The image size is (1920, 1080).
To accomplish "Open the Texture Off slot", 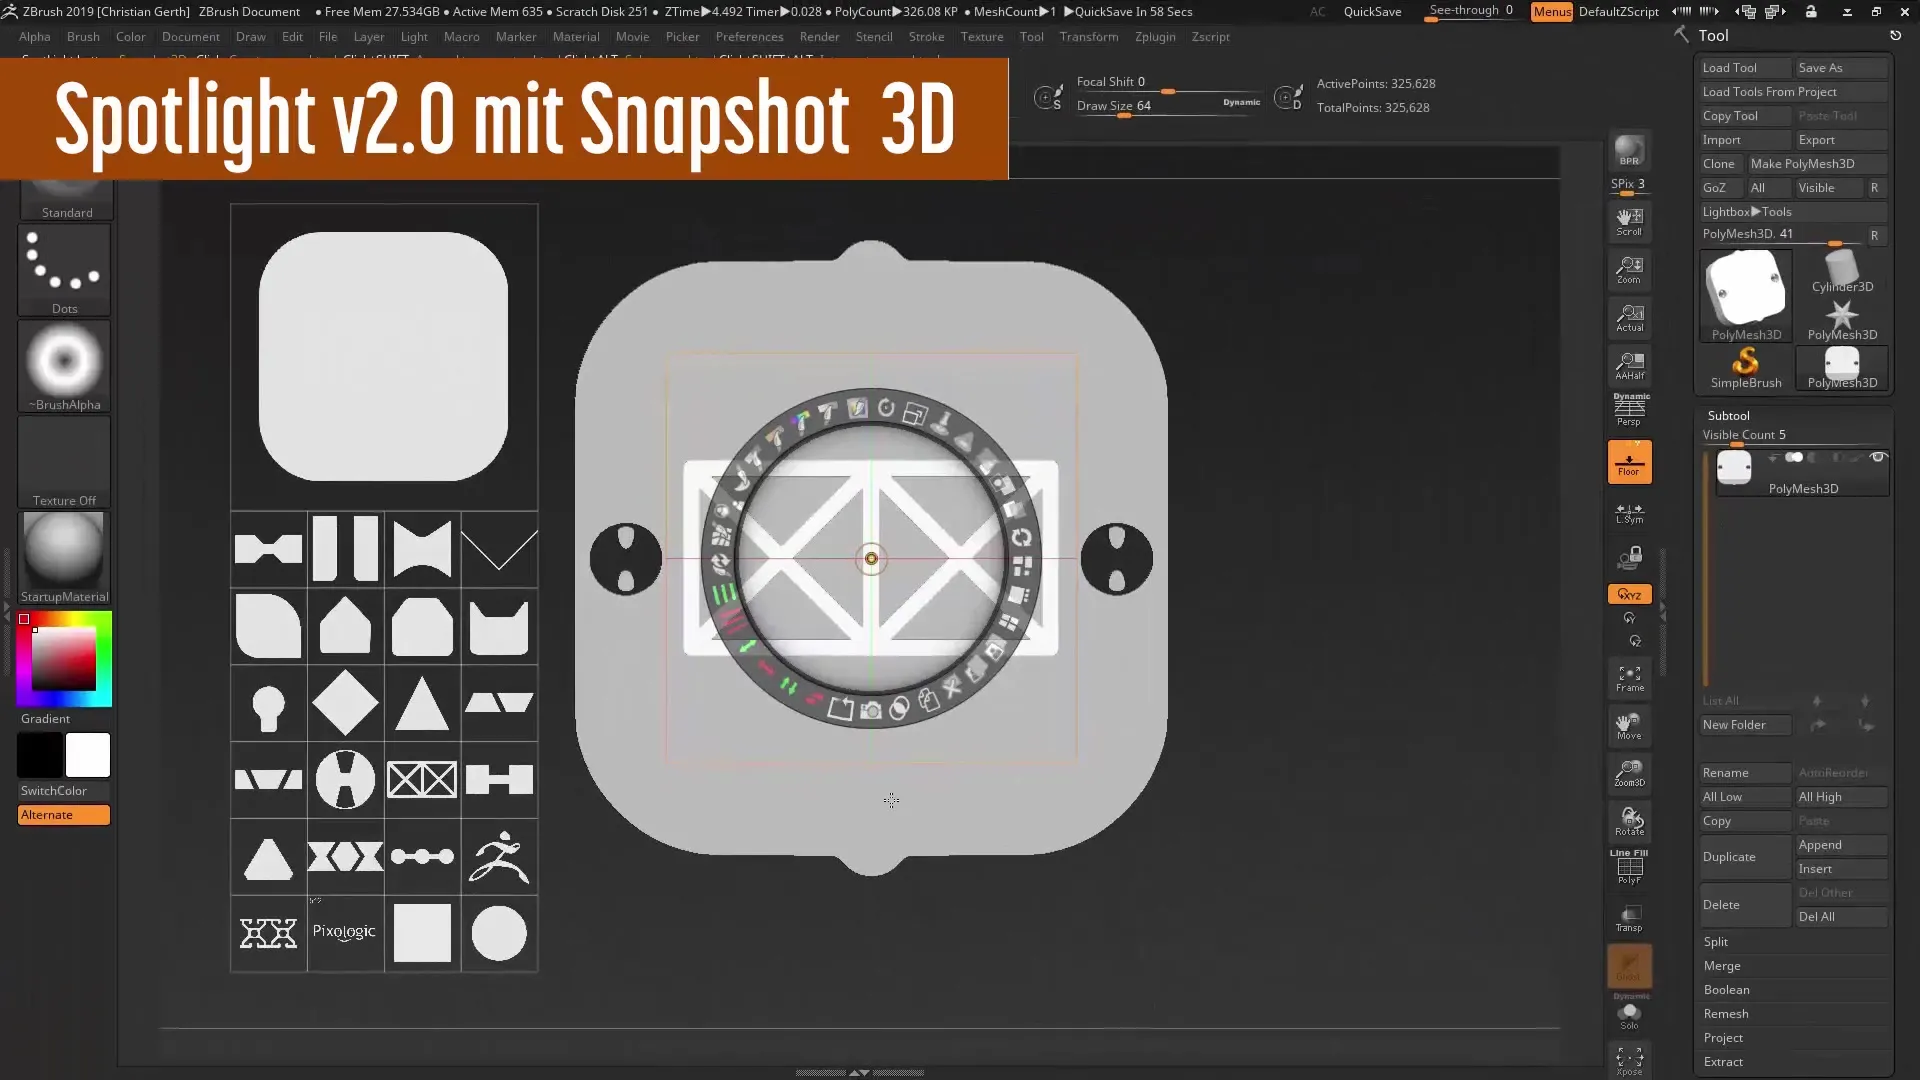I will [x=64, y=462].
